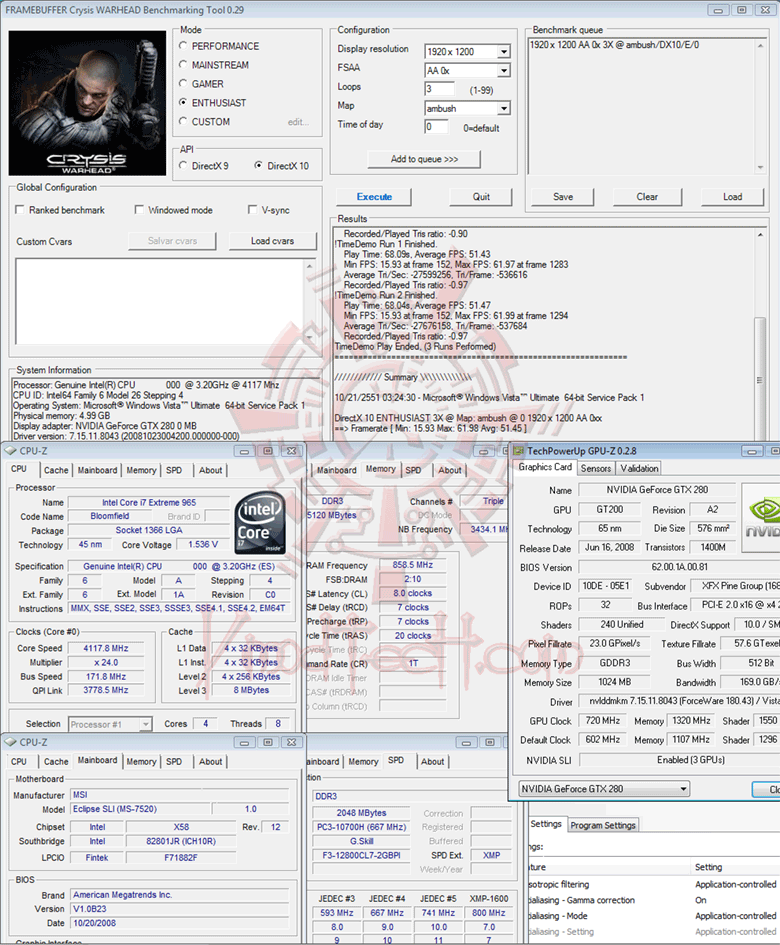Switch to Validation tab in GPU-Z
Screen dimensions: 780x945
point(639,468)
